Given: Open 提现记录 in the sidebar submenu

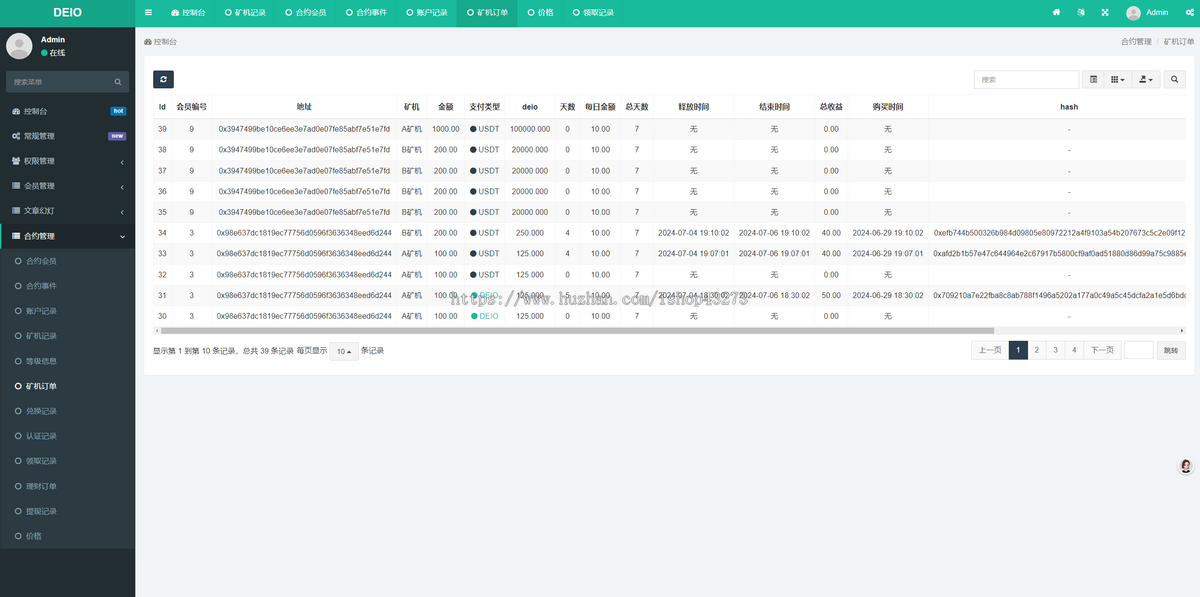Looking at the screenshot, I should 67,511.
